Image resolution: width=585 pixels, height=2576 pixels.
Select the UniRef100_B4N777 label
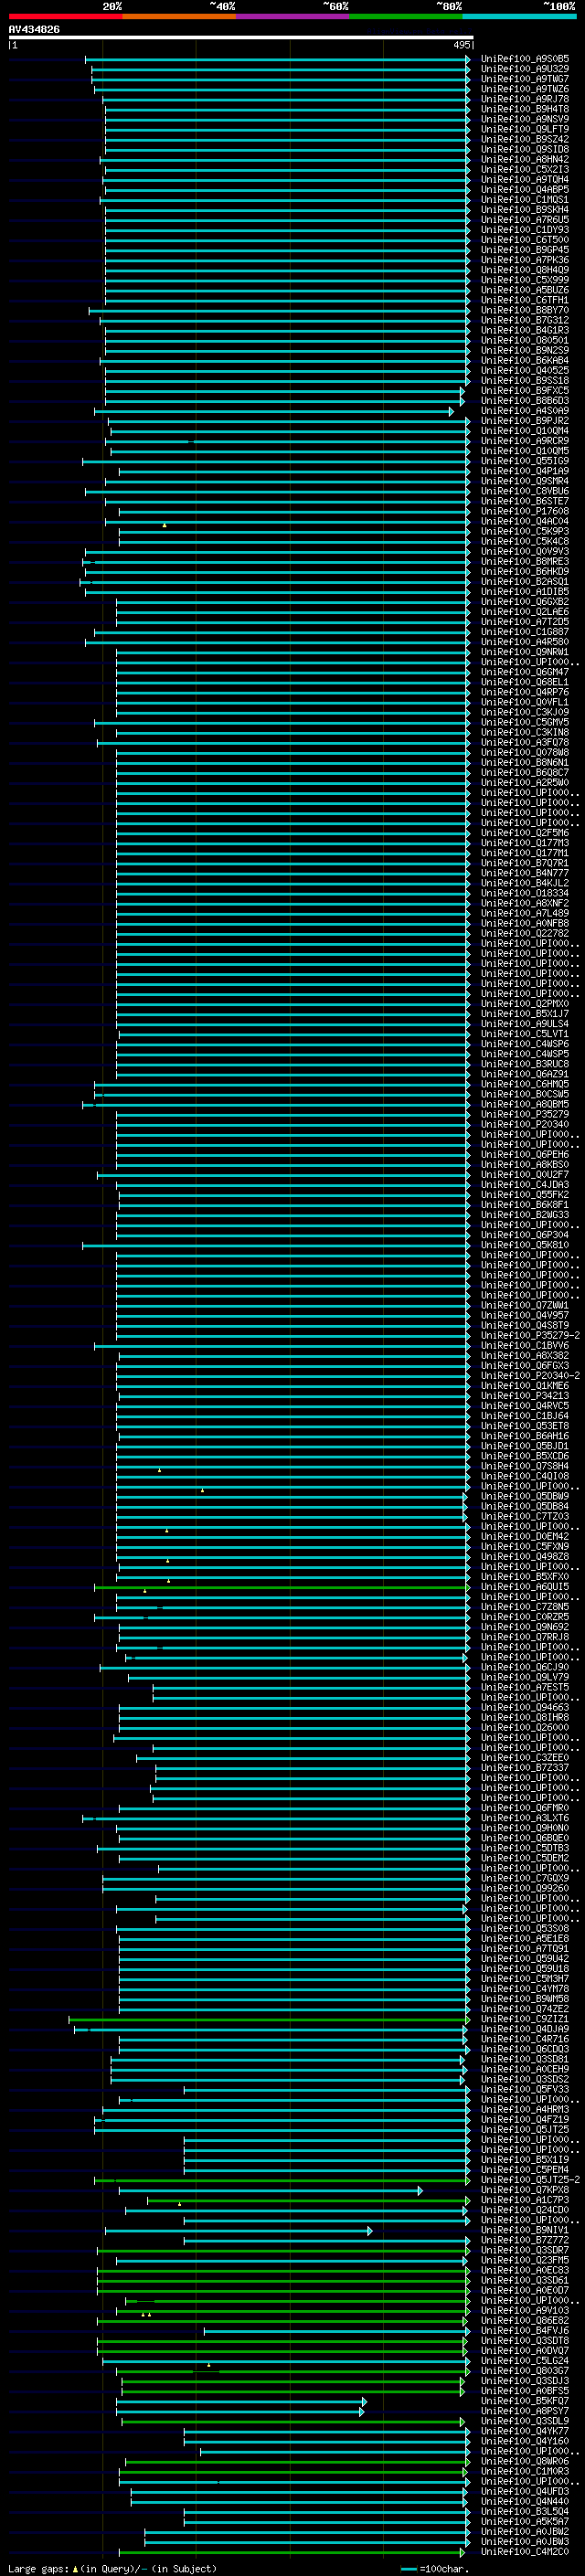(x=525, y=873)
